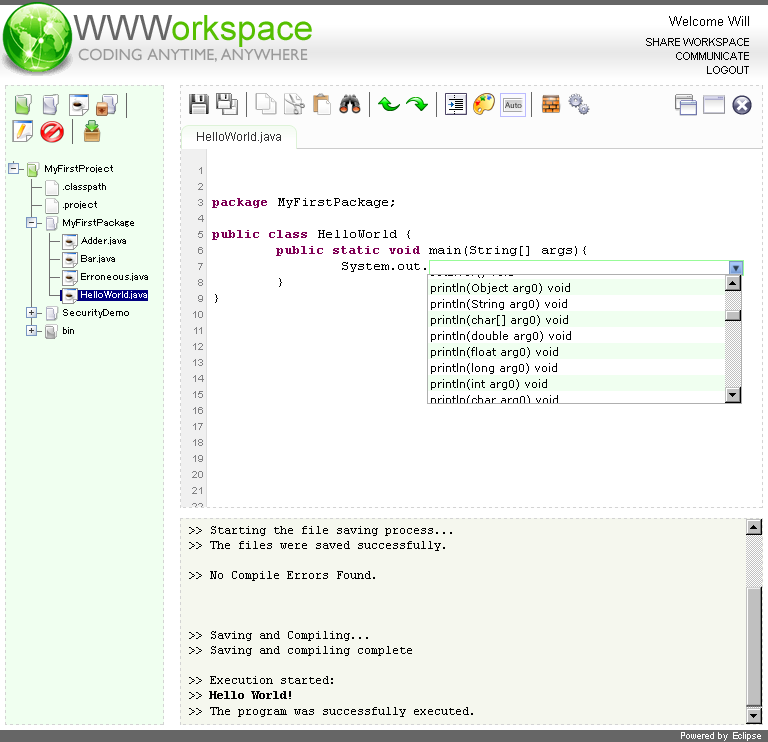Click the SHARE WORKSPACE link
The height and width of the screenshot is (742, 768).
(697, 42)
